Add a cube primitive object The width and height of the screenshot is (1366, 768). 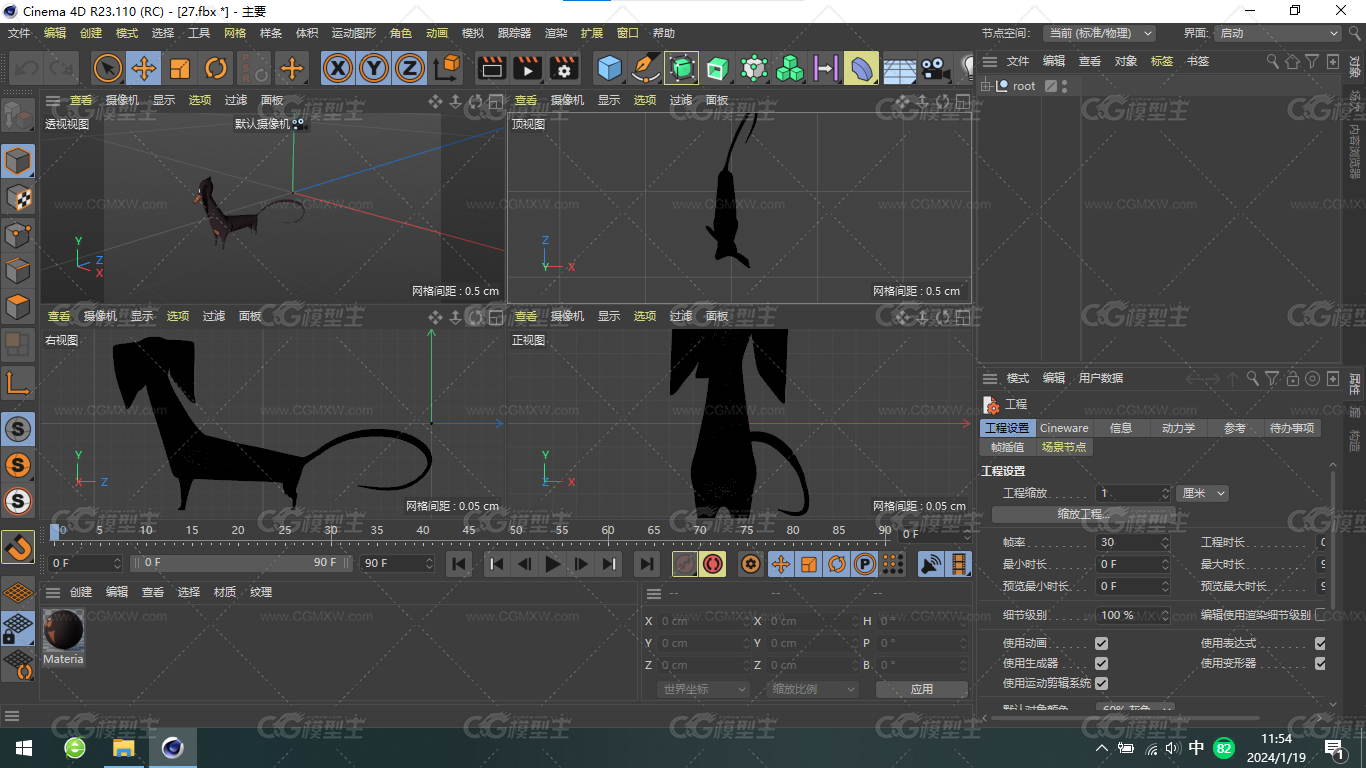tap(609, 68)
